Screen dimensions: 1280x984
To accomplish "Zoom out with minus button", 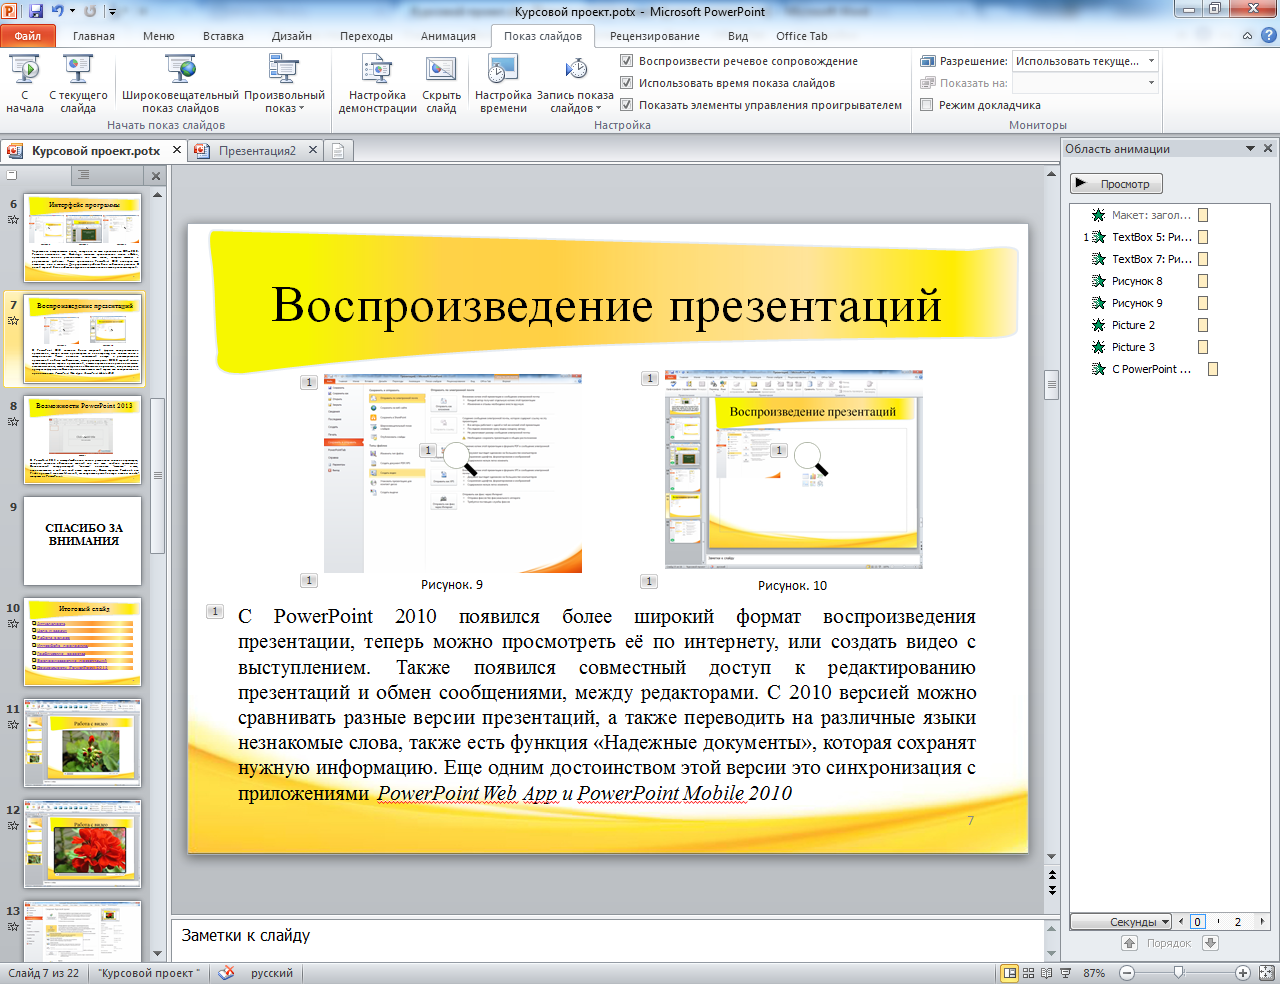I will tap(1127, 972).
